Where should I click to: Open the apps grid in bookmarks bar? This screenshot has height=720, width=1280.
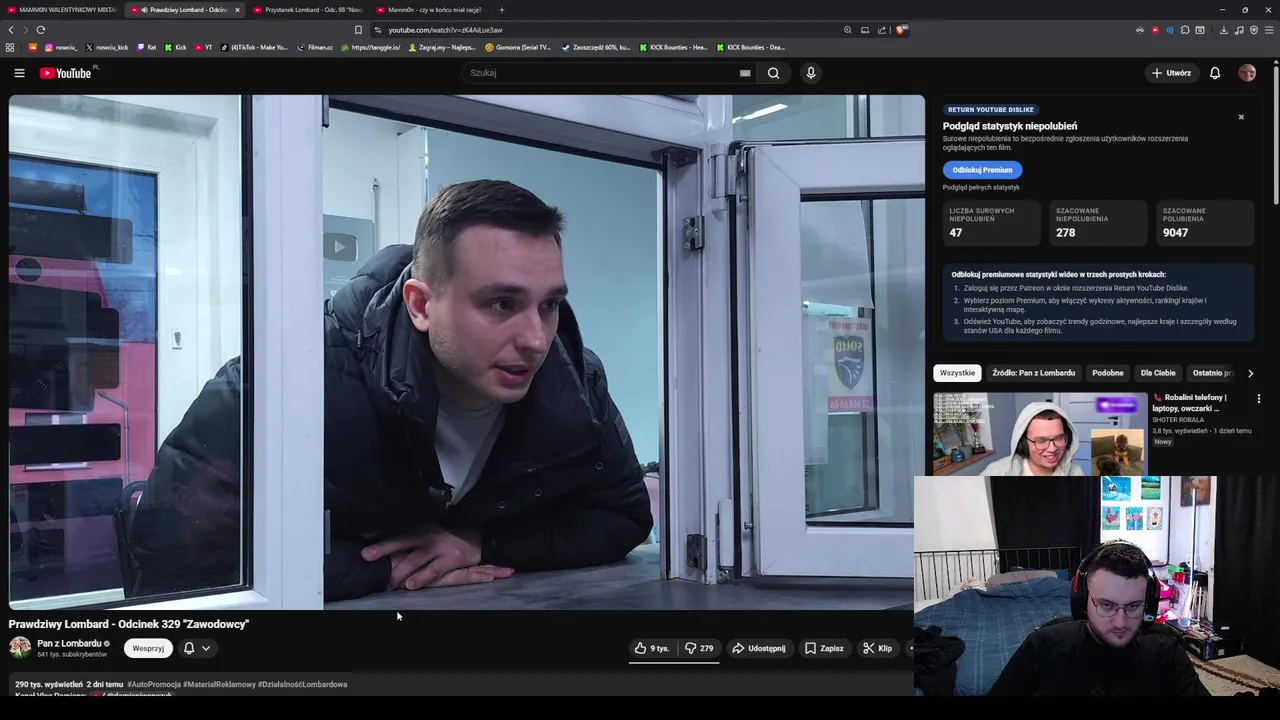click(10, 47)
